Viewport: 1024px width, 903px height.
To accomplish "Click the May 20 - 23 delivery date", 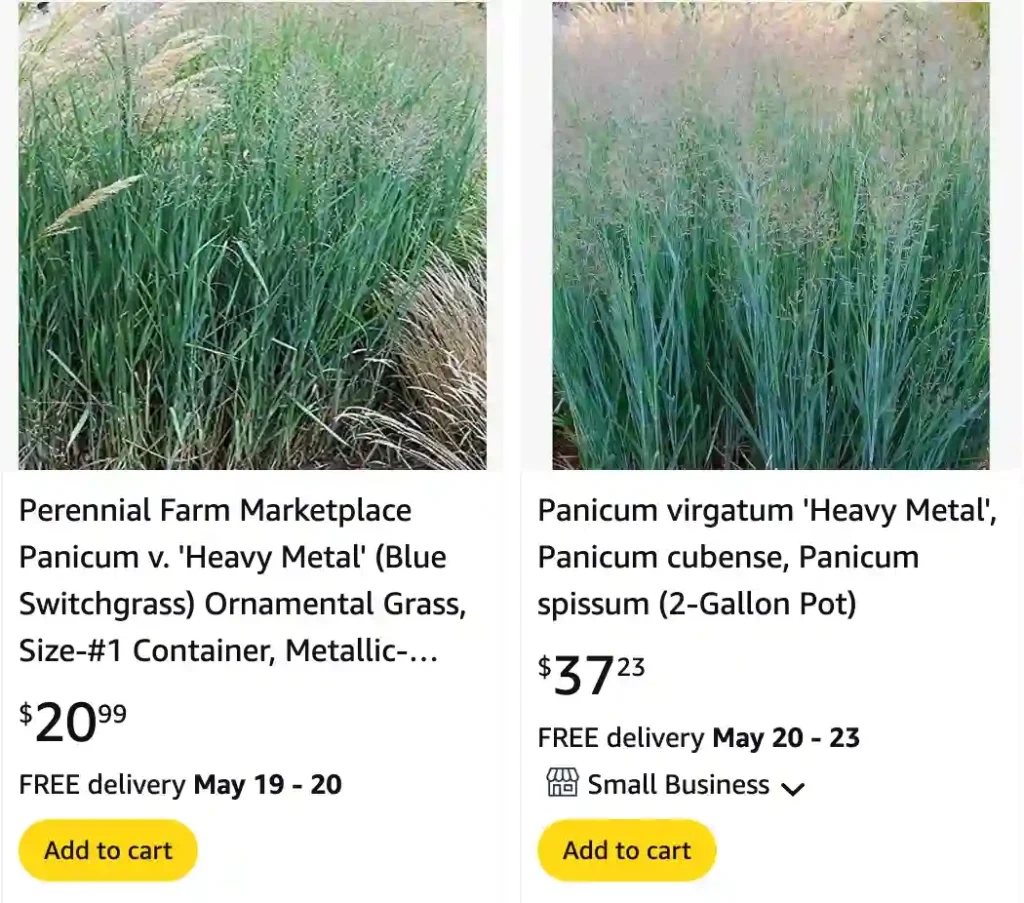I will 786,738.
